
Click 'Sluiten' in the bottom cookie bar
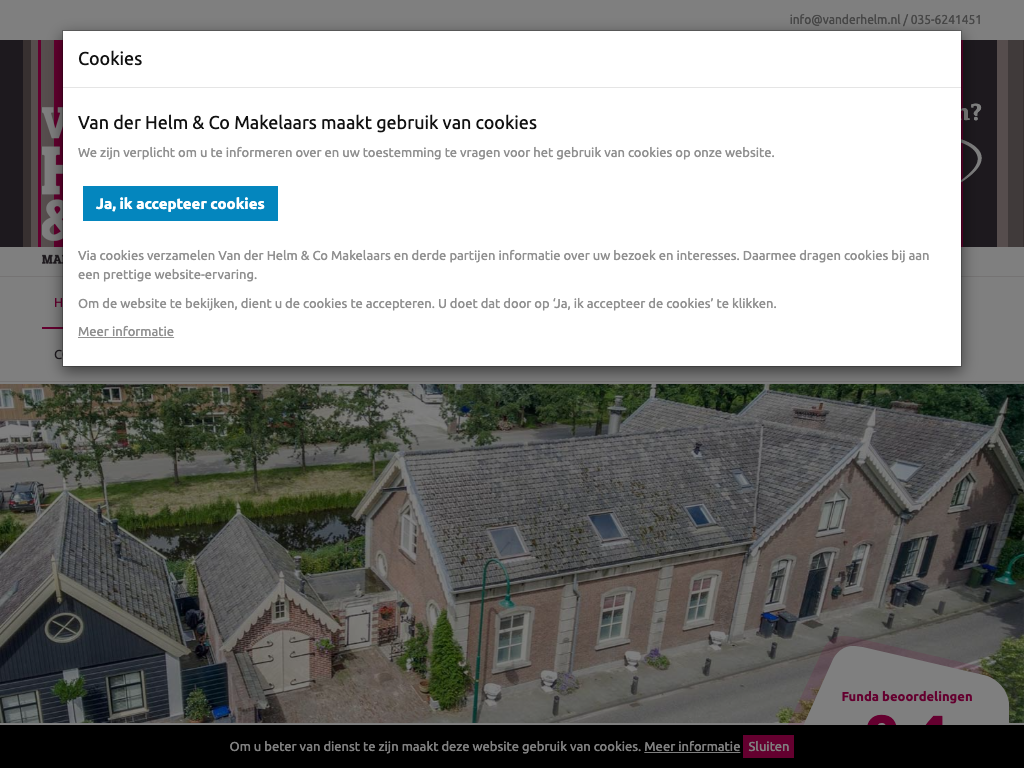[768, 746]
